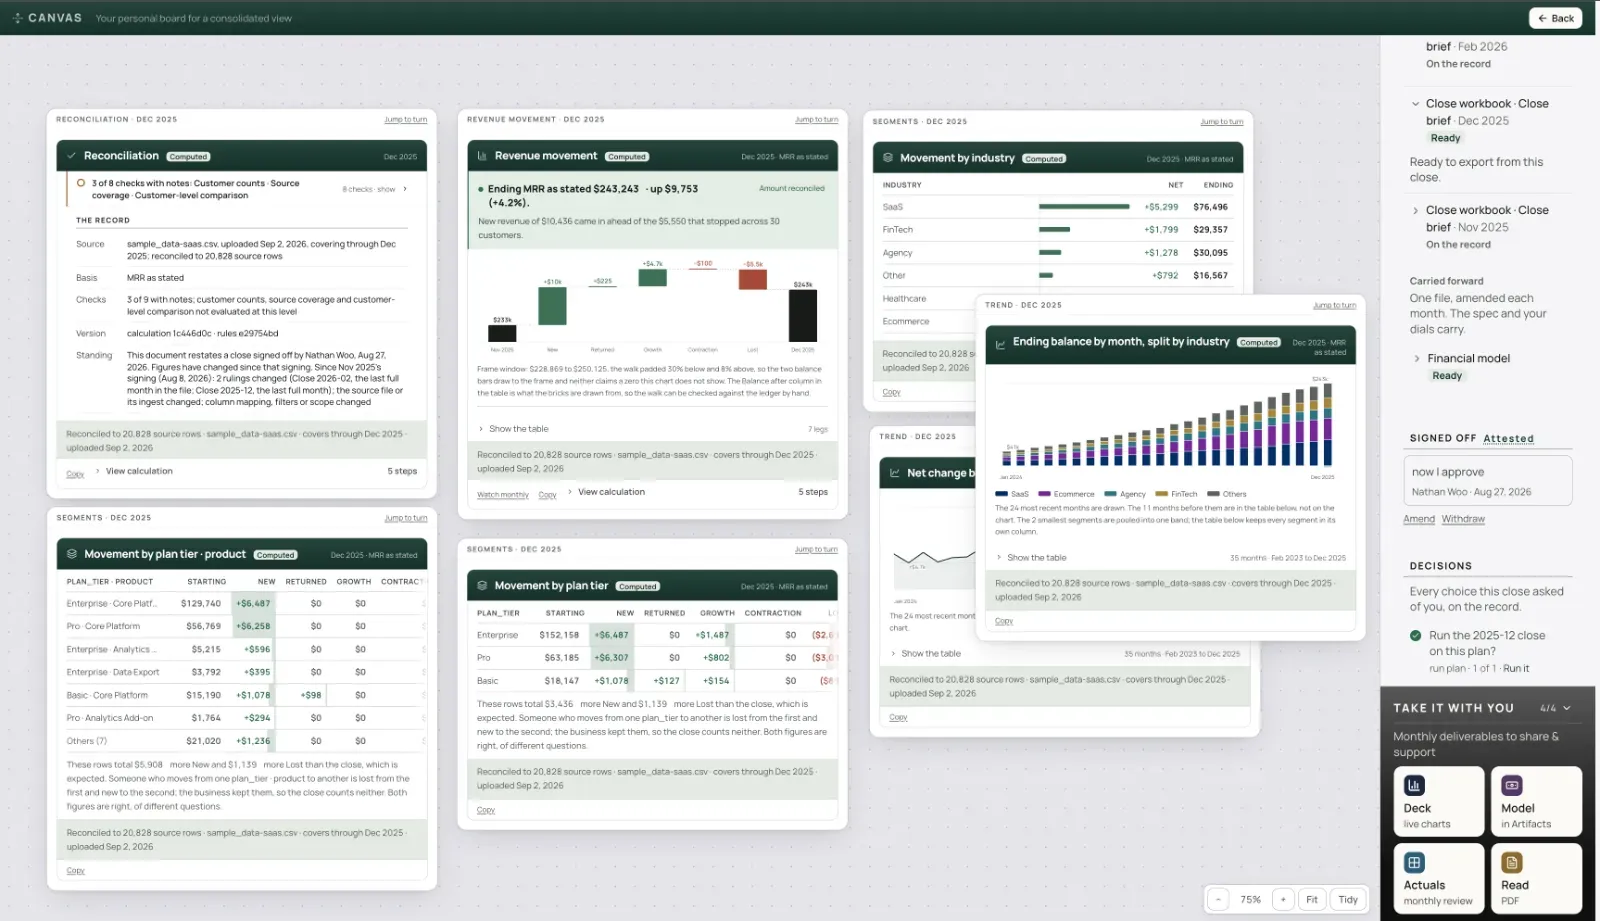The image size is (1600, 921).
Task: Expand the Close workbook Nov 2025 item
Action: click(1416, 211)
